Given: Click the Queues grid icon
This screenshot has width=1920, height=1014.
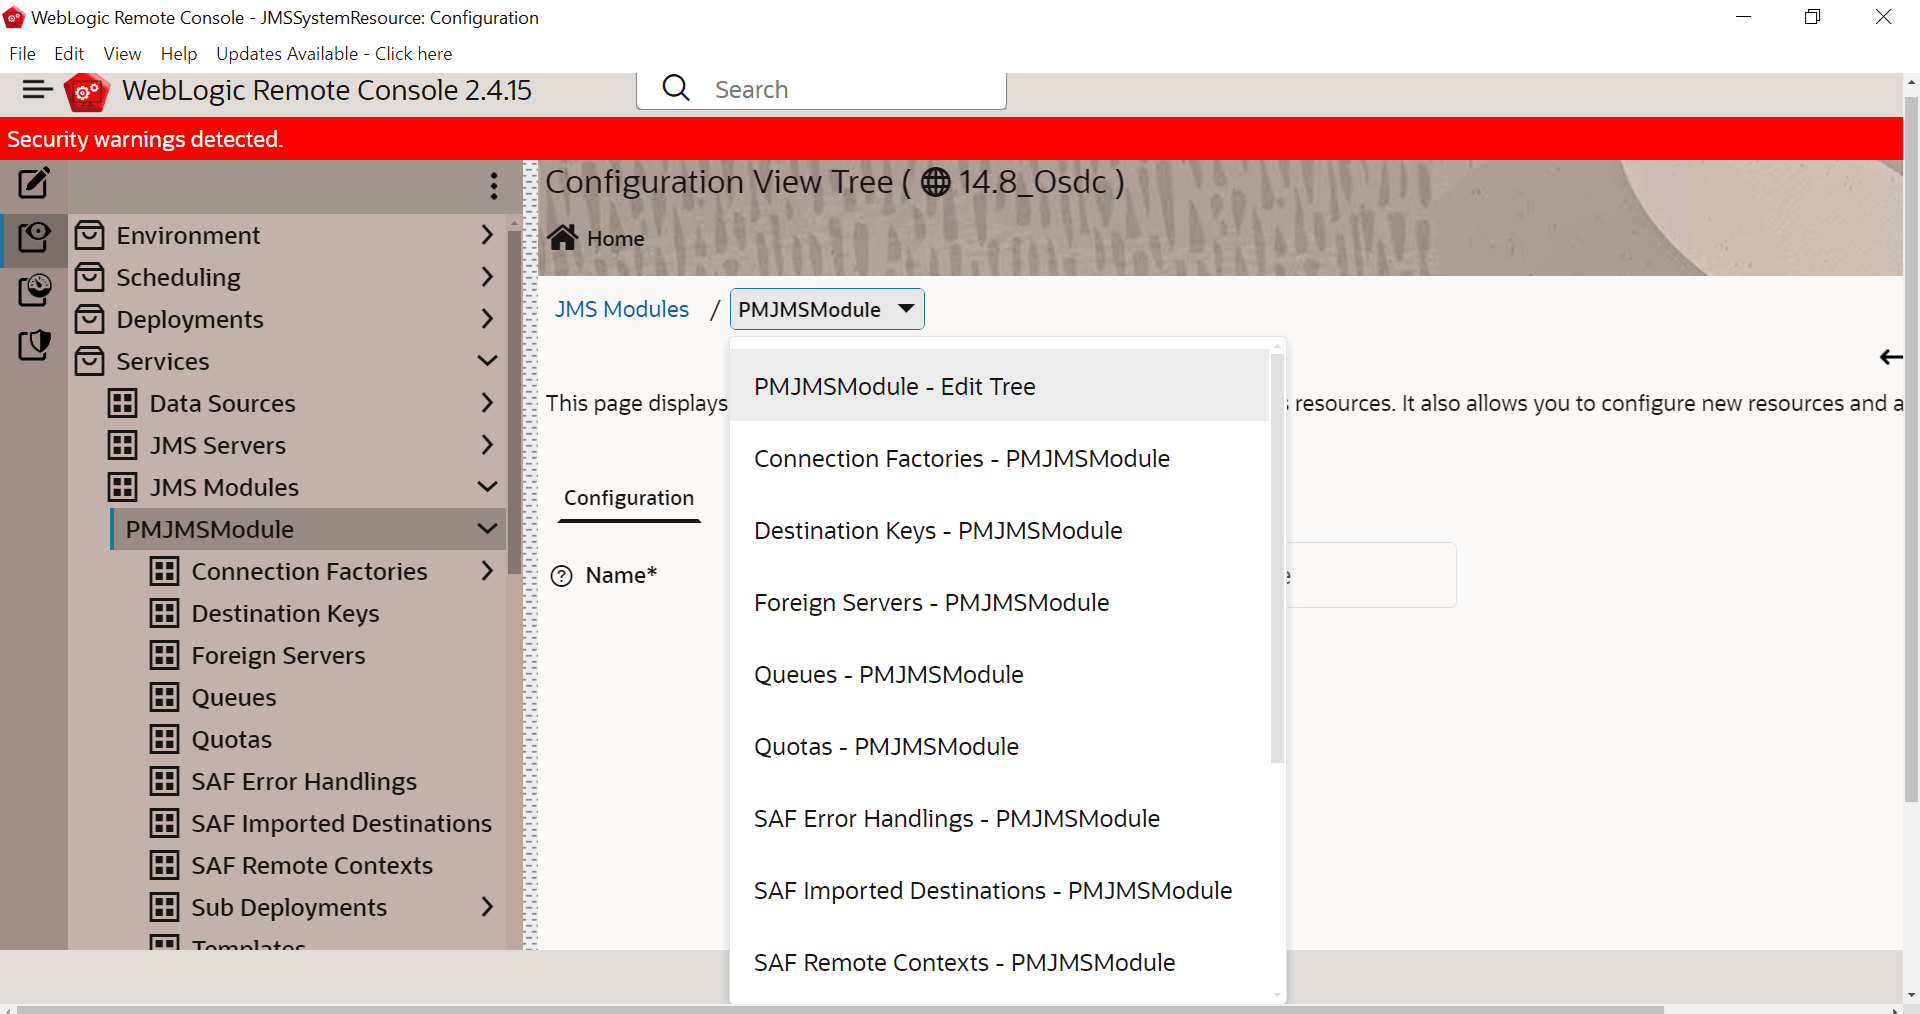Looking at the screenshot, I should coord(165,697).
